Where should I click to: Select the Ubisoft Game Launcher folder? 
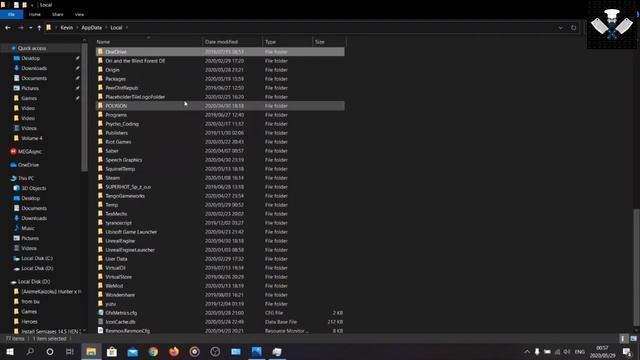pyautogui.click(x=220, y=232)
